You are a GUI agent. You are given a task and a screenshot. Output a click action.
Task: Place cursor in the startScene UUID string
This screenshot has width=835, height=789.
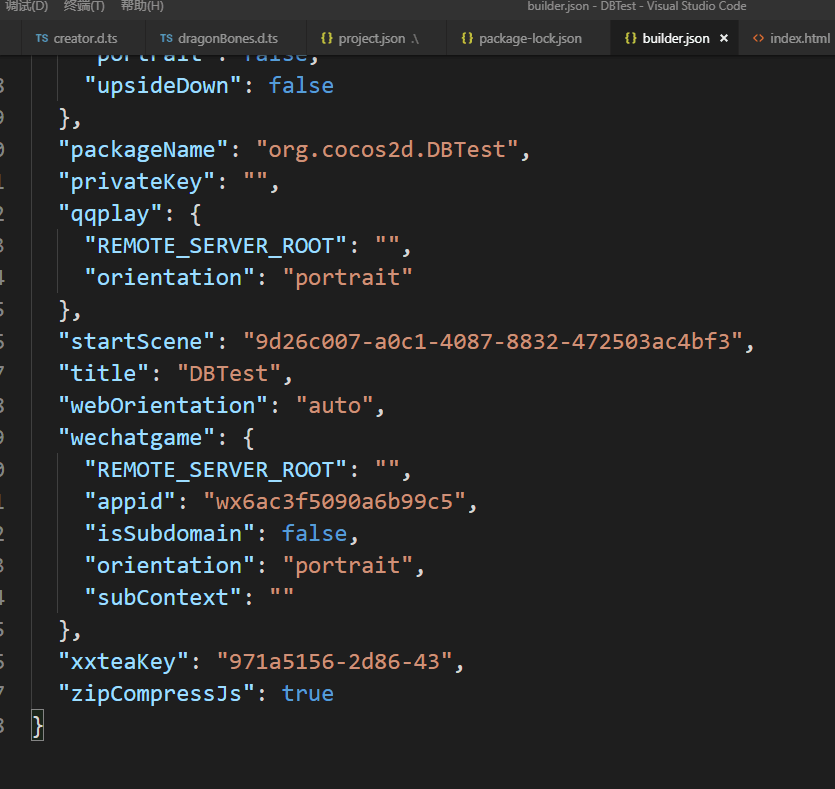click(493, 341)
